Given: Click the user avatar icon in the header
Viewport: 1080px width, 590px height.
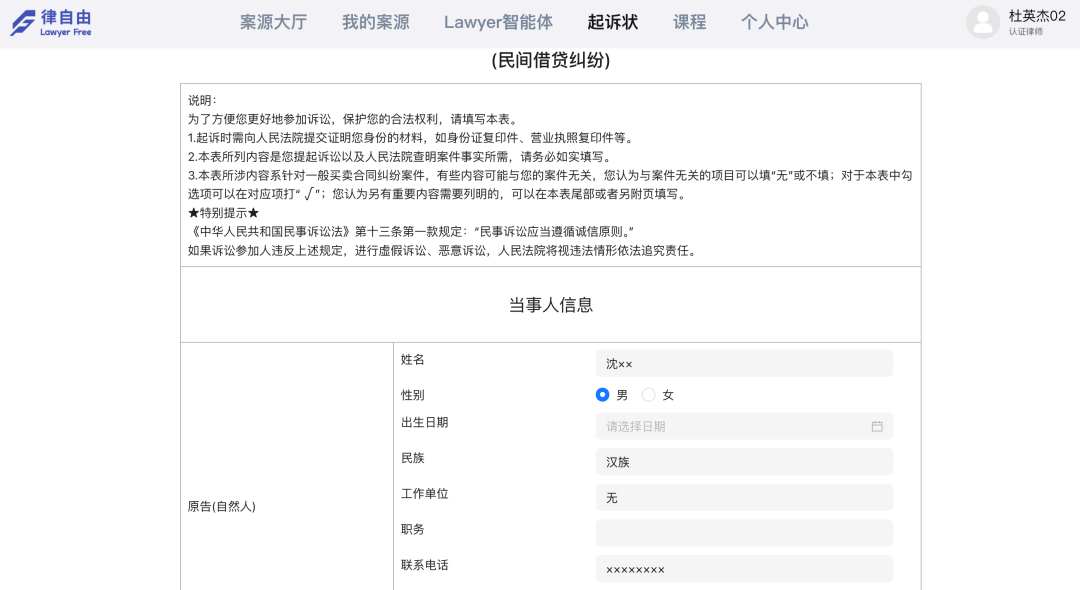Looking at the screenshot, I should (x=983, y=23).
